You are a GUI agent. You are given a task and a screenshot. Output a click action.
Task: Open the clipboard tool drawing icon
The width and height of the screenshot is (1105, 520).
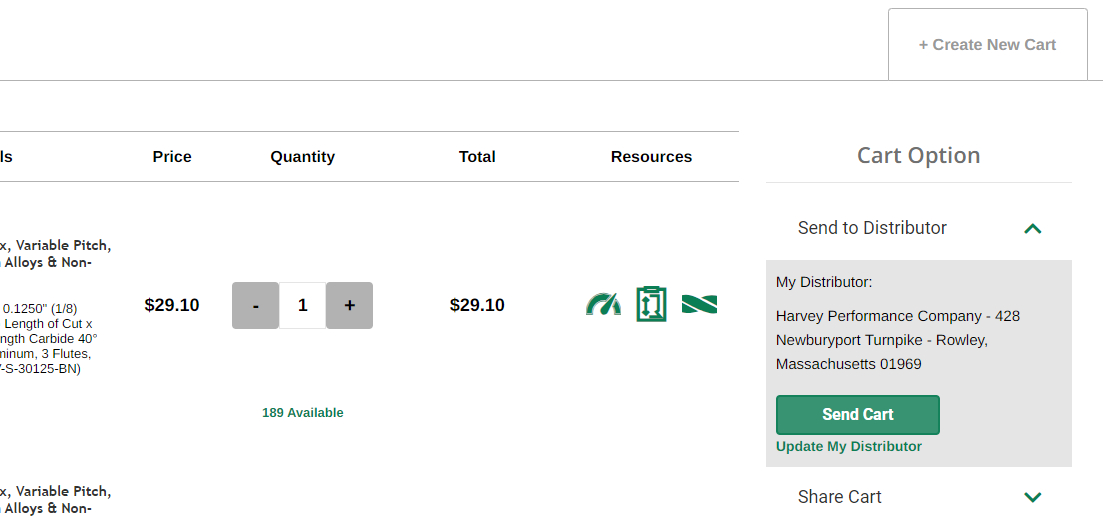[651, 304]
